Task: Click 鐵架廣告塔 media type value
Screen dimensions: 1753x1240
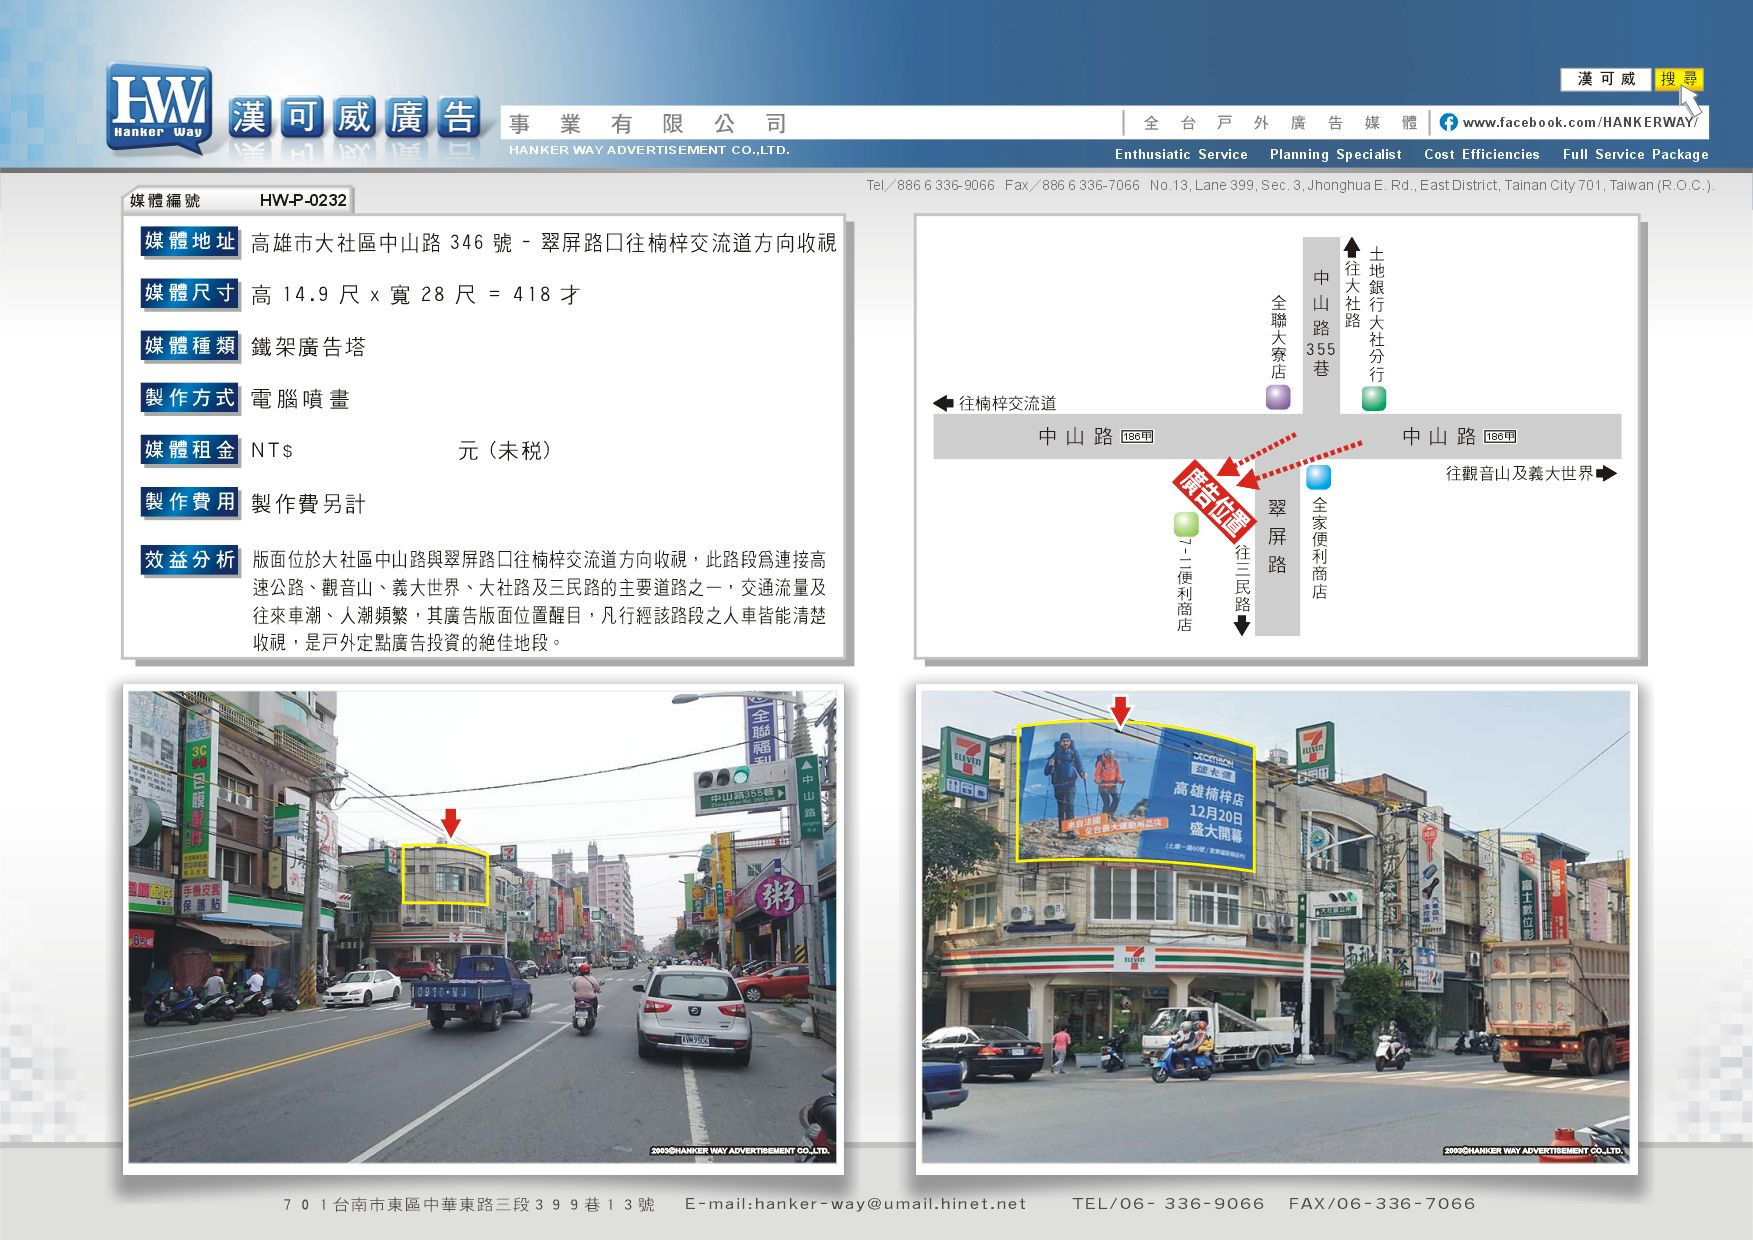Action: click(x=308, y=347)
